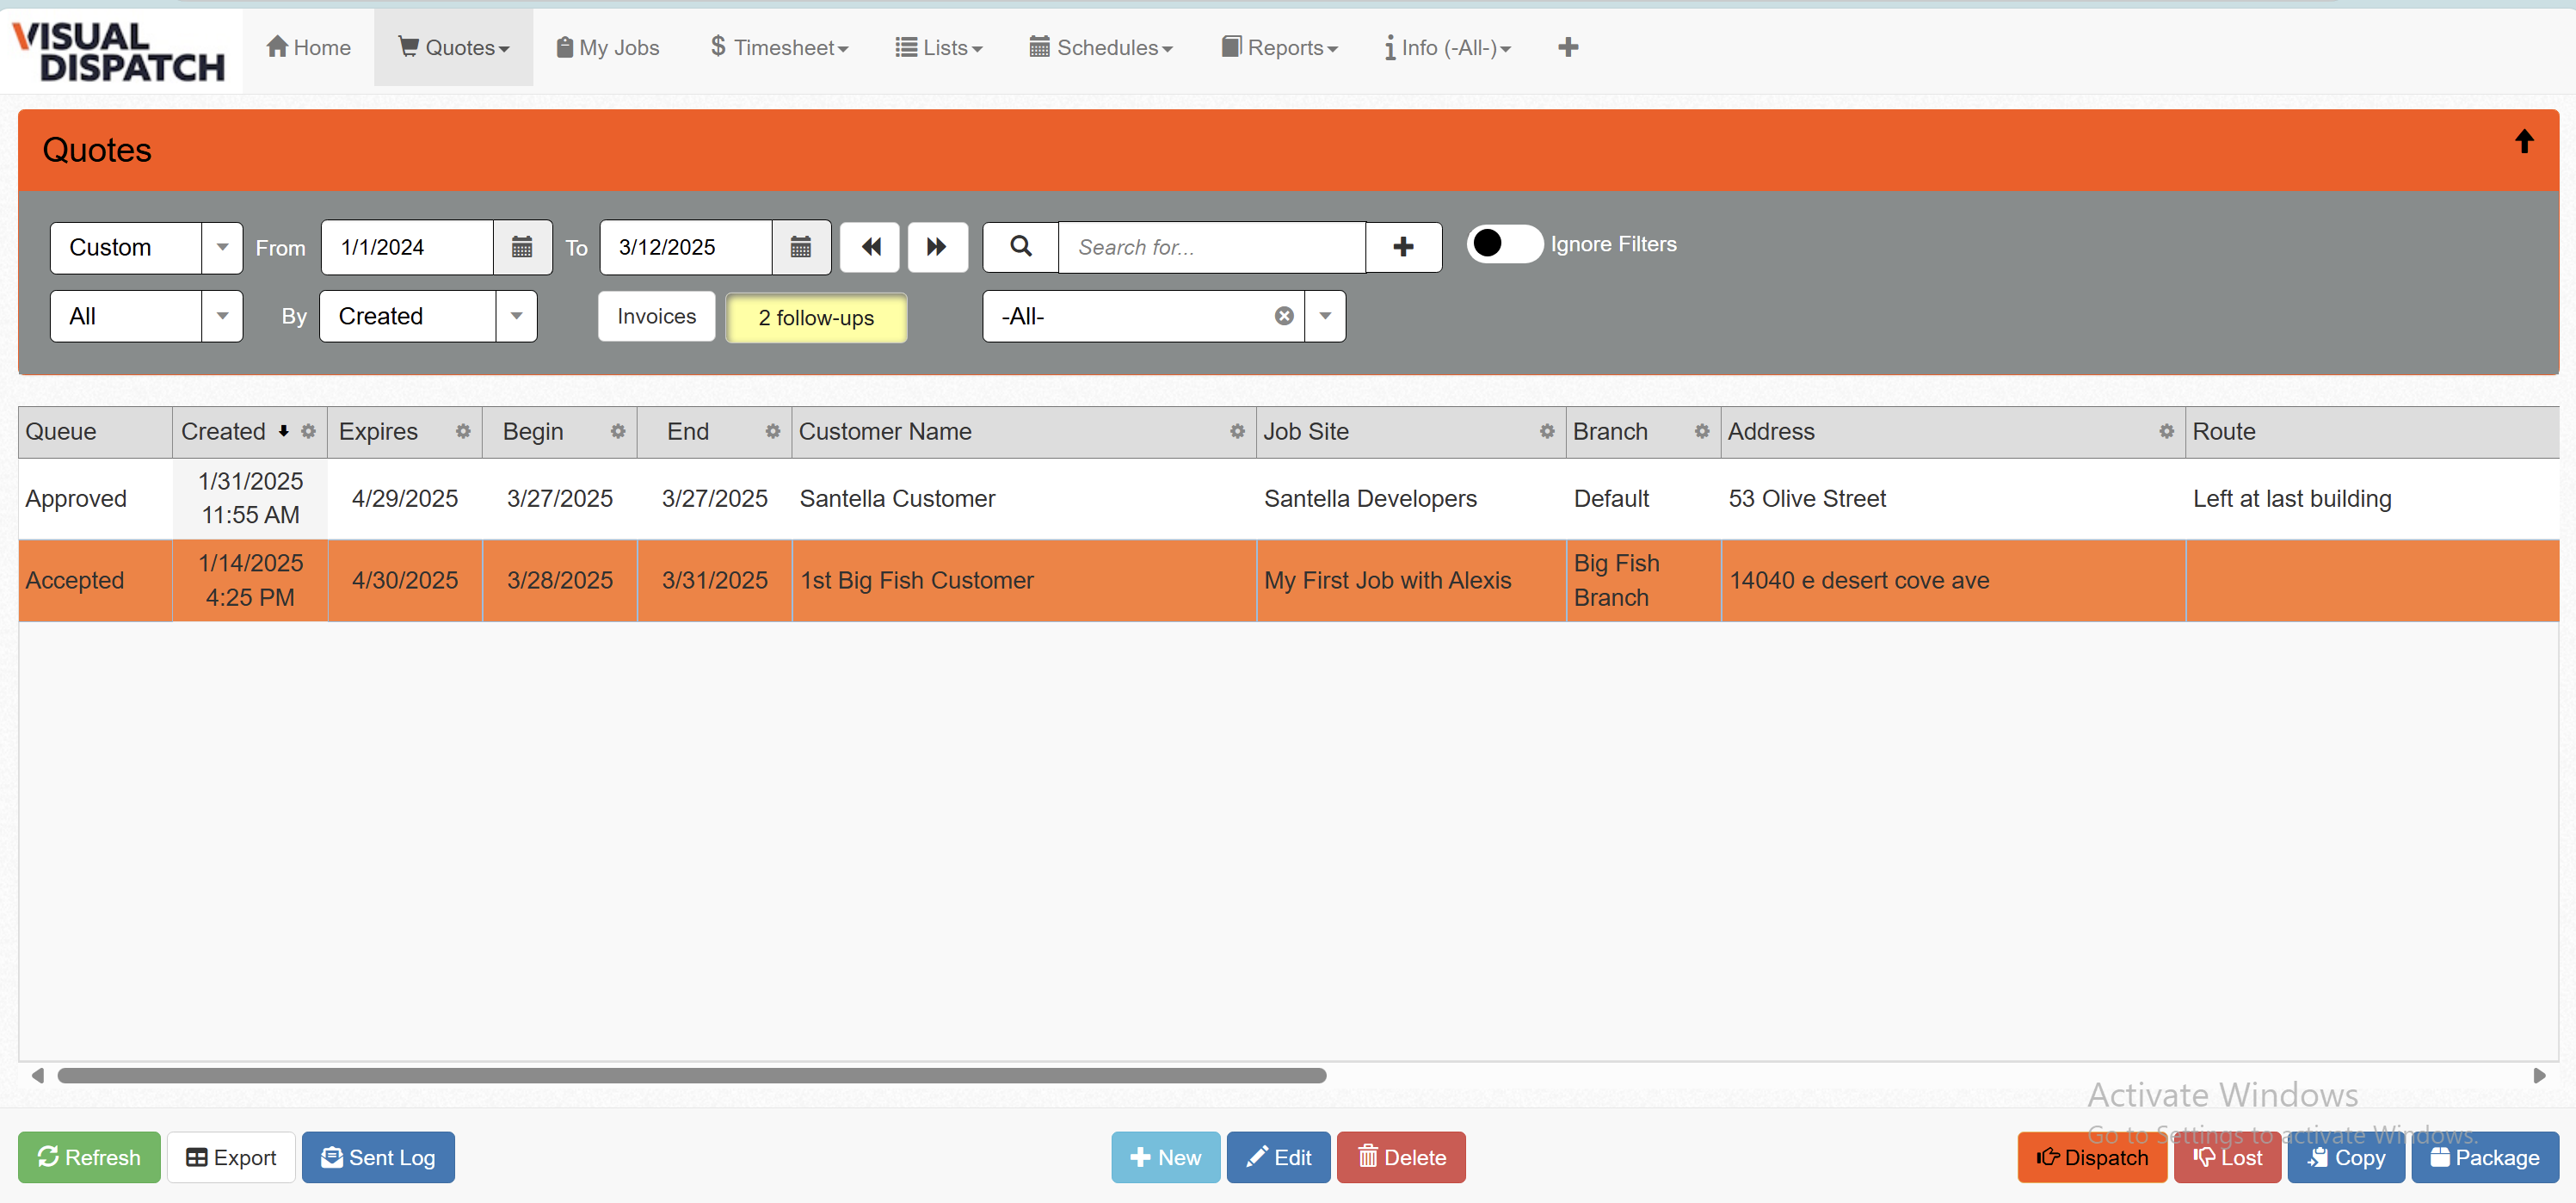The height and width of the screenshot is (1203, 2576).
Task: Open Created column settings gear
Action: click(308, 431)
